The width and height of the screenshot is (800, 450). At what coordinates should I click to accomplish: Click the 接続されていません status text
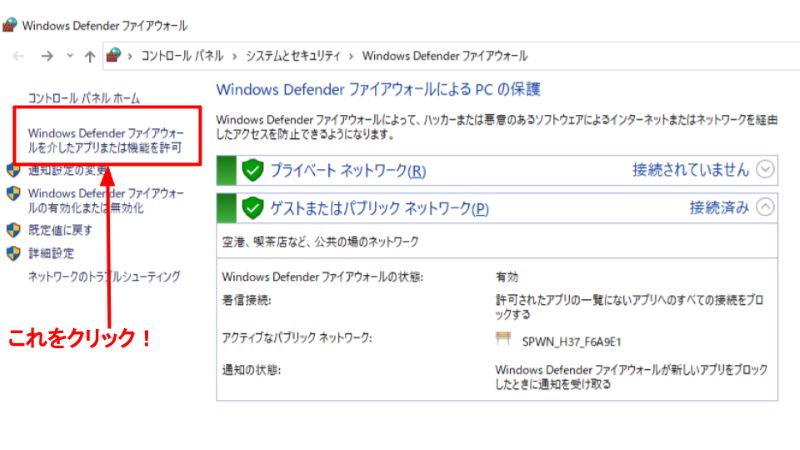pos(691,169)
